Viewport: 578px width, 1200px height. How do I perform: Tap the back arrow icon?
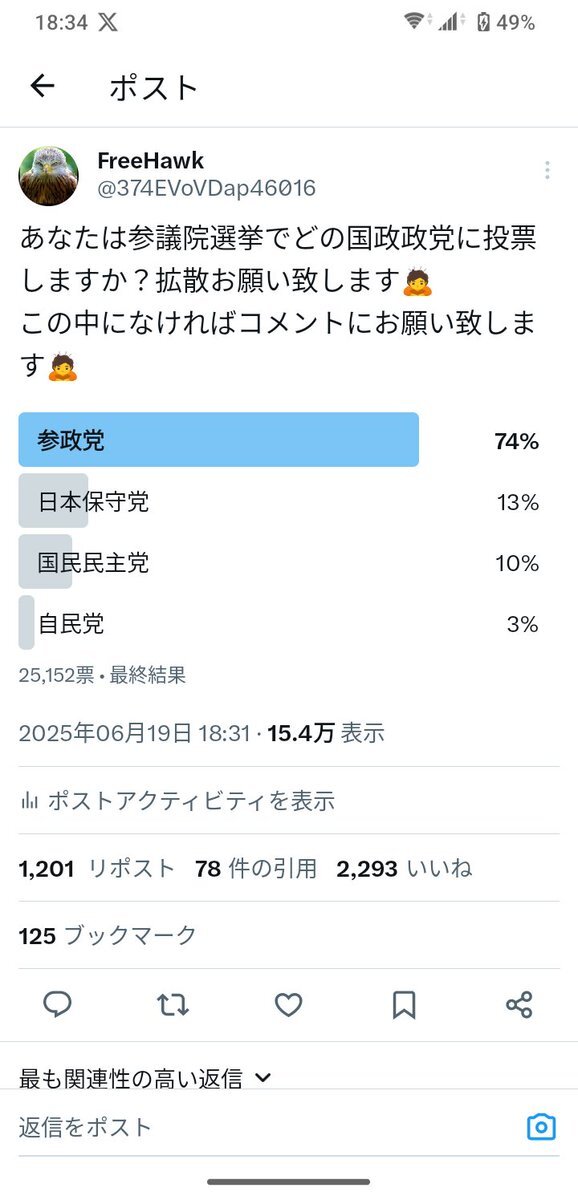pos(42,87)
